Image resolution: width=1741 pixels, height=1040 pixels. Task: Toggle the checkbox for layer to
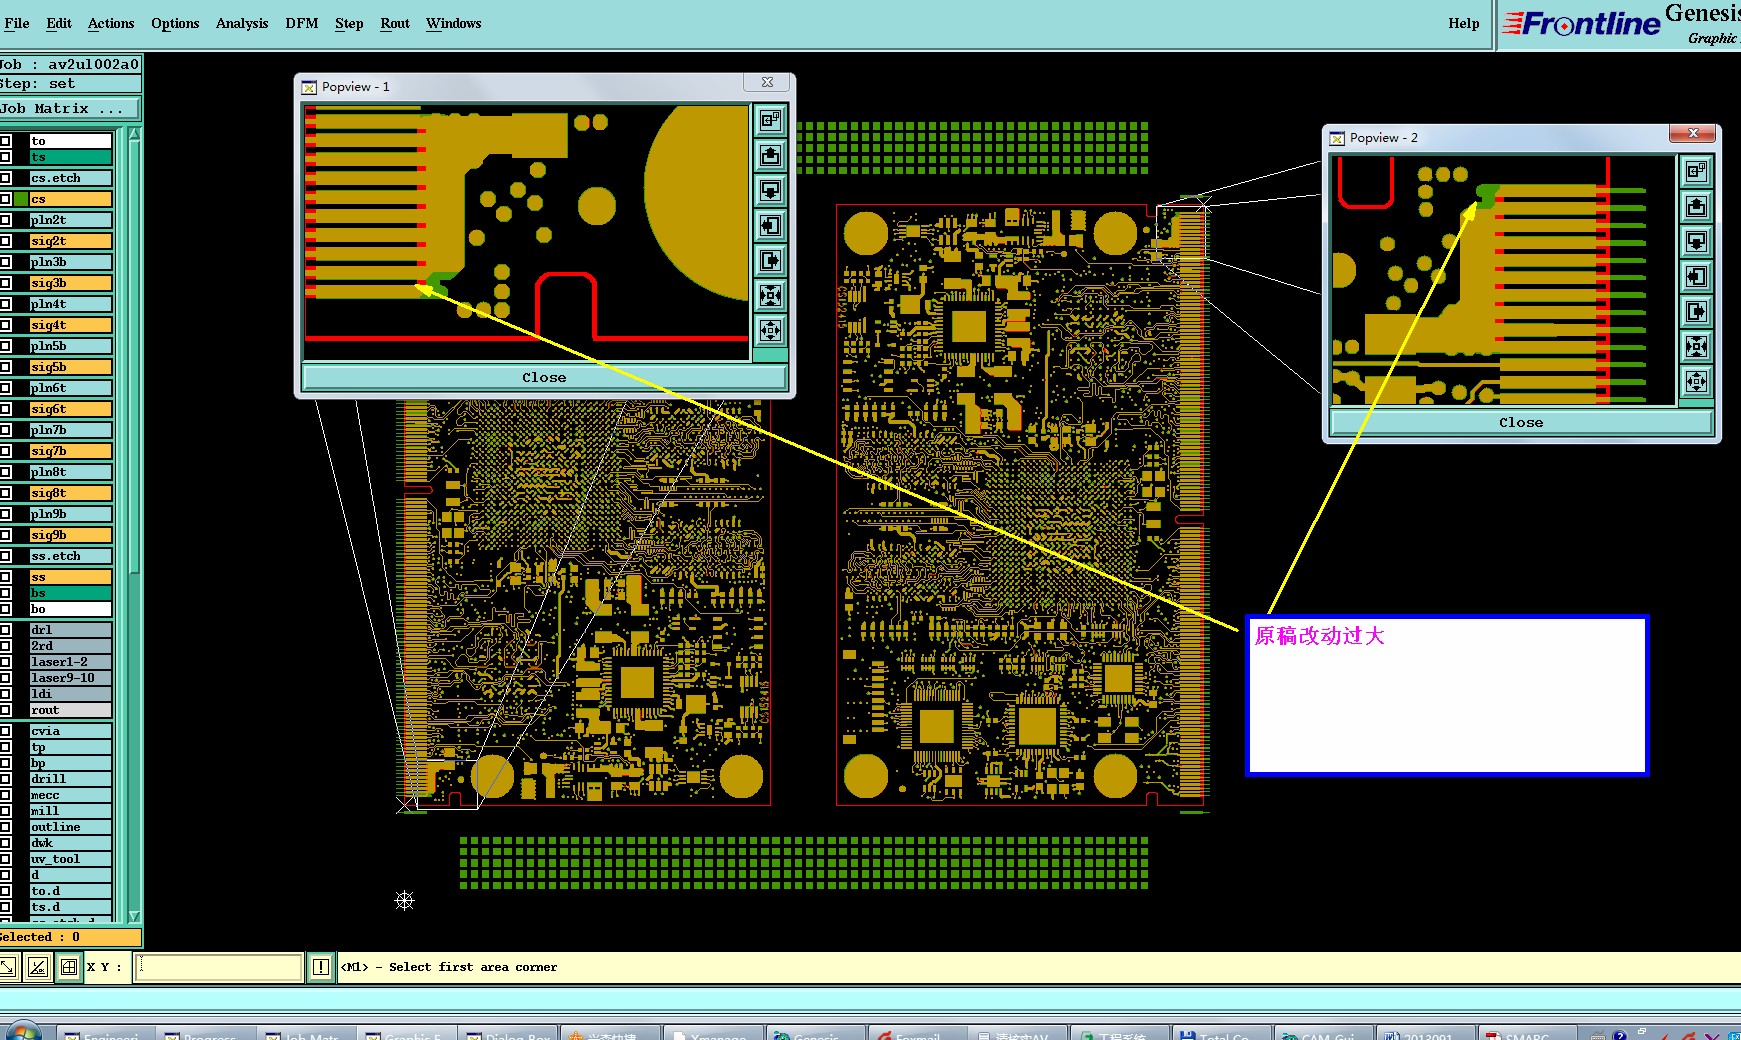tap(6, 141)
